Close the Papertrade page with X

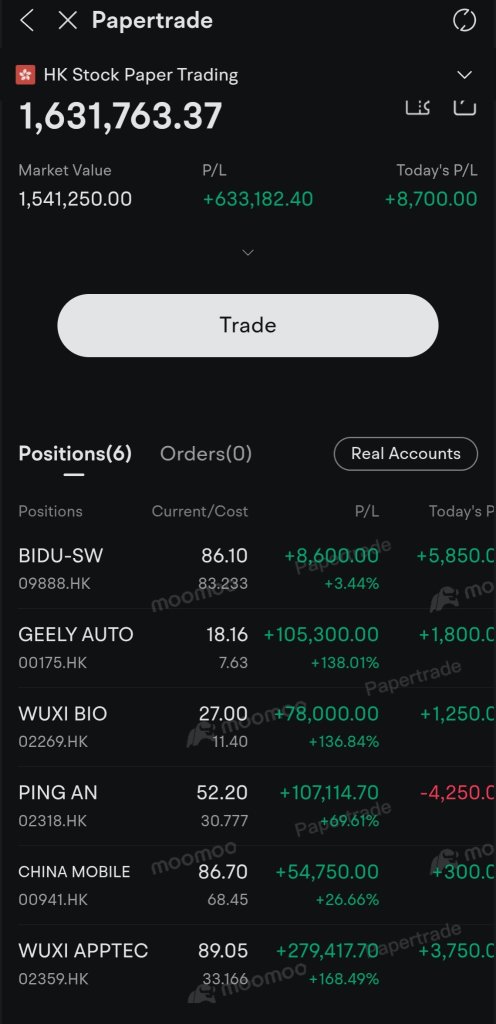coord(67,20)
